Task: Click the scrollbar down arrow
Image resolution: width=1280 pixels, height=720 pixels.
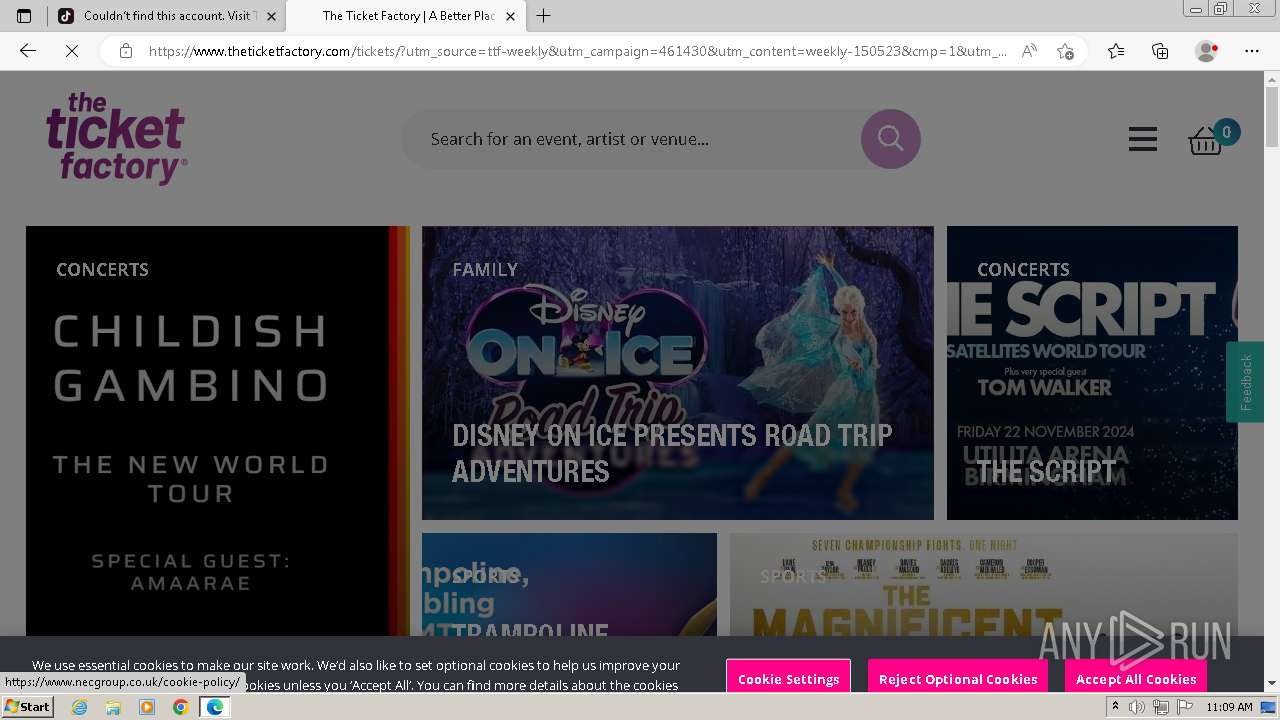Action: 1272,684
